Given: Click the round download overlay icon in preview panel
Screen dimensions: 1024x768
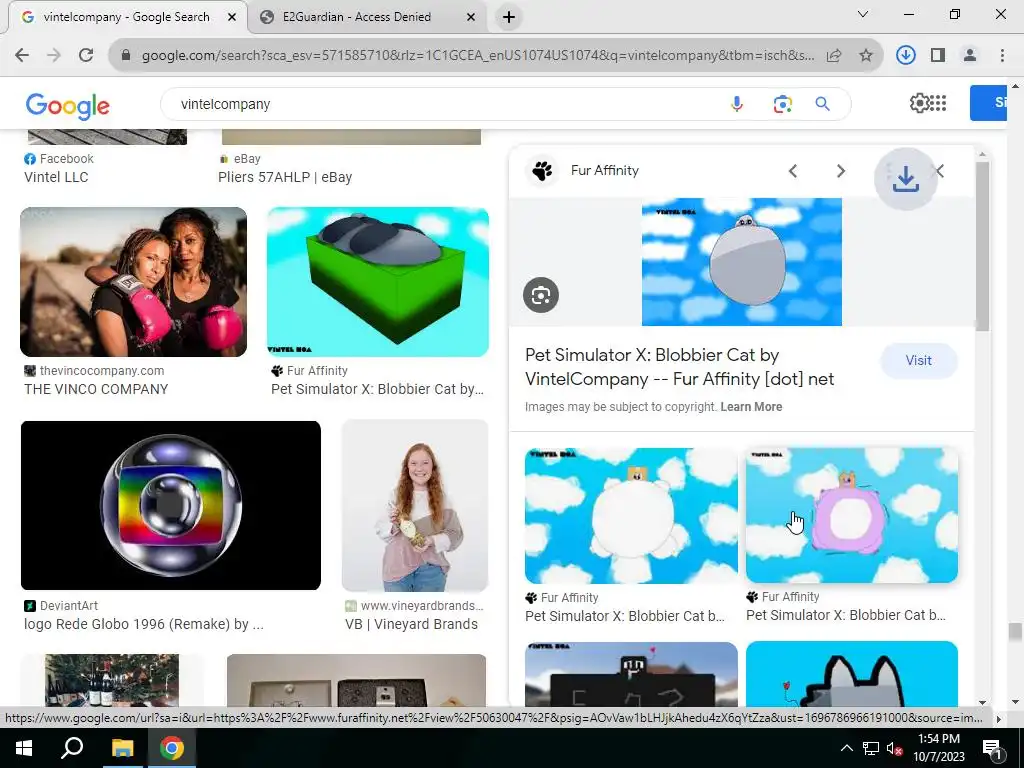Looking at the screenshot, I should (x=905, y=178).
